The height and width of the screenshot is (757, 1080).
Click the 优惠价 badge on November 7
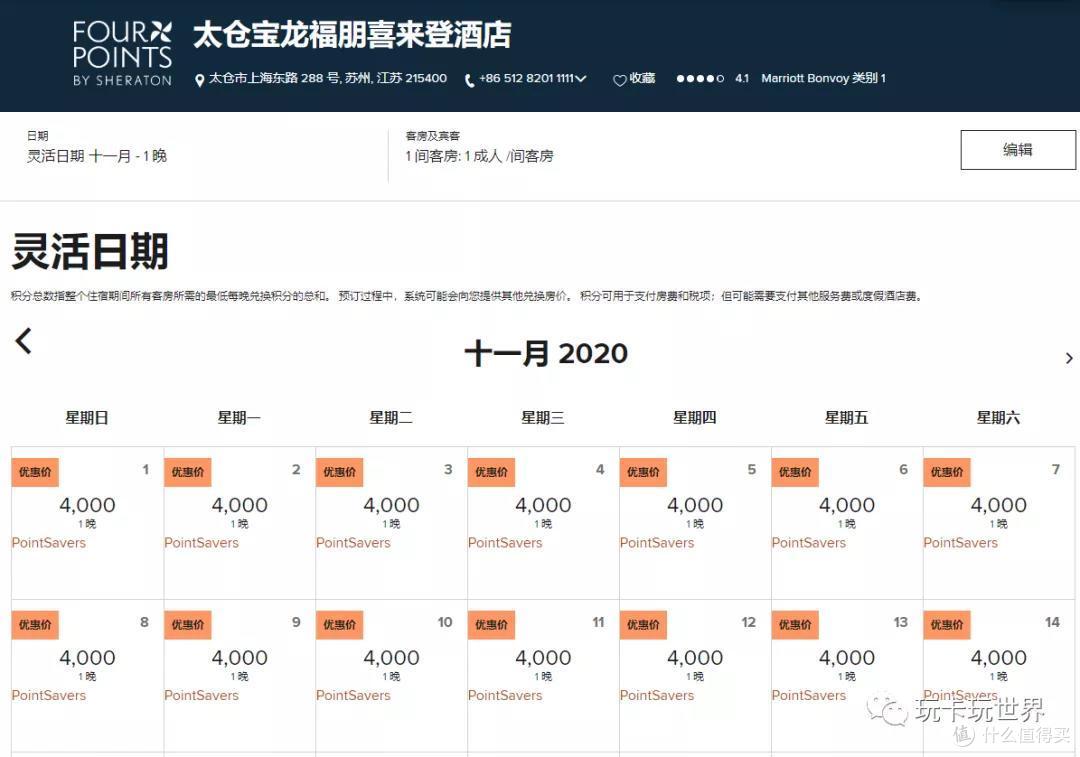tap(947, 473)
